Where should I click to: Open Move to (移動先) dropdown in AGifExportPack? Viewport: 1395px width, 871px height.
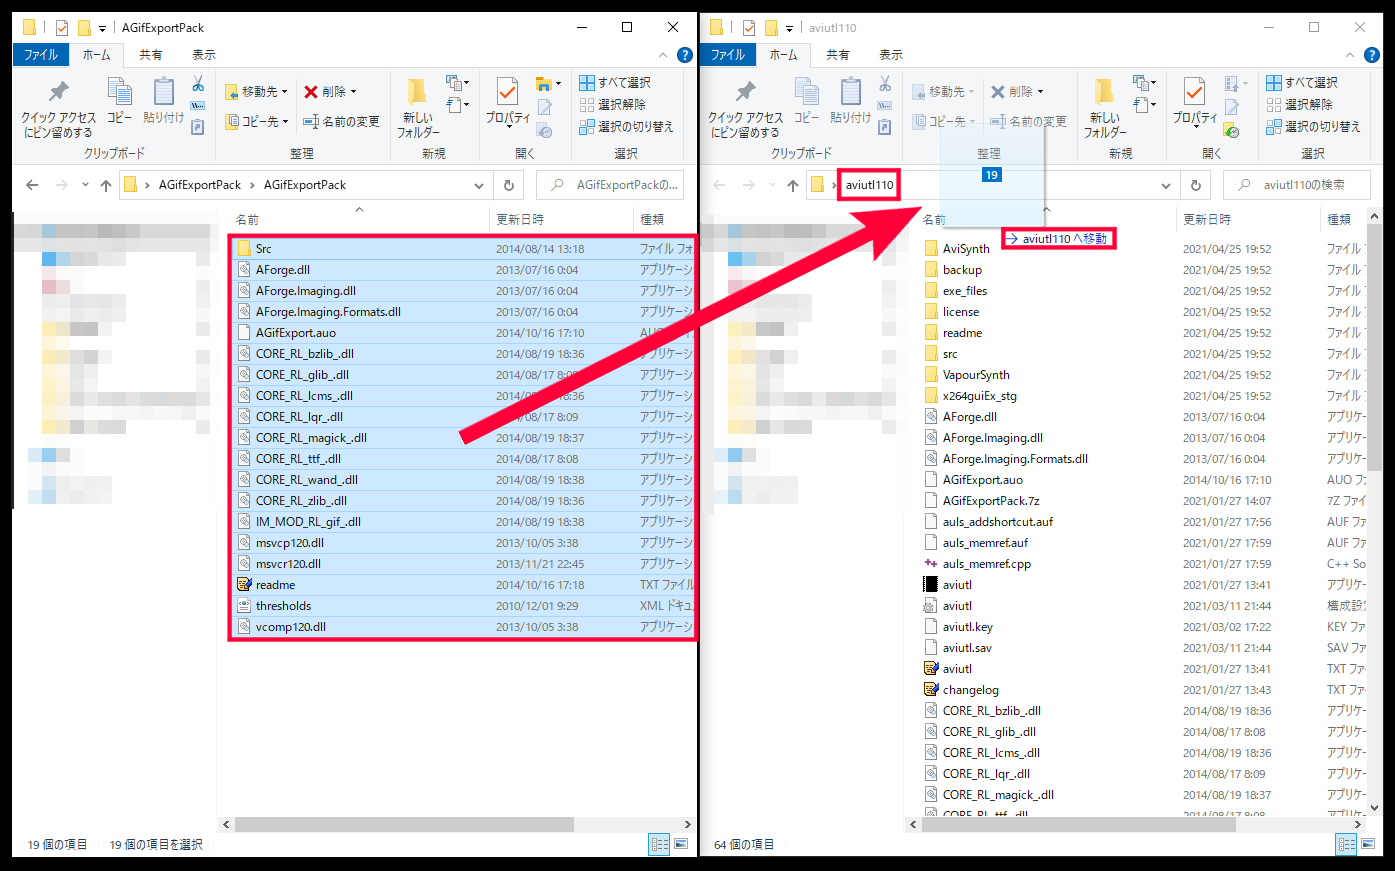(257, 91)
